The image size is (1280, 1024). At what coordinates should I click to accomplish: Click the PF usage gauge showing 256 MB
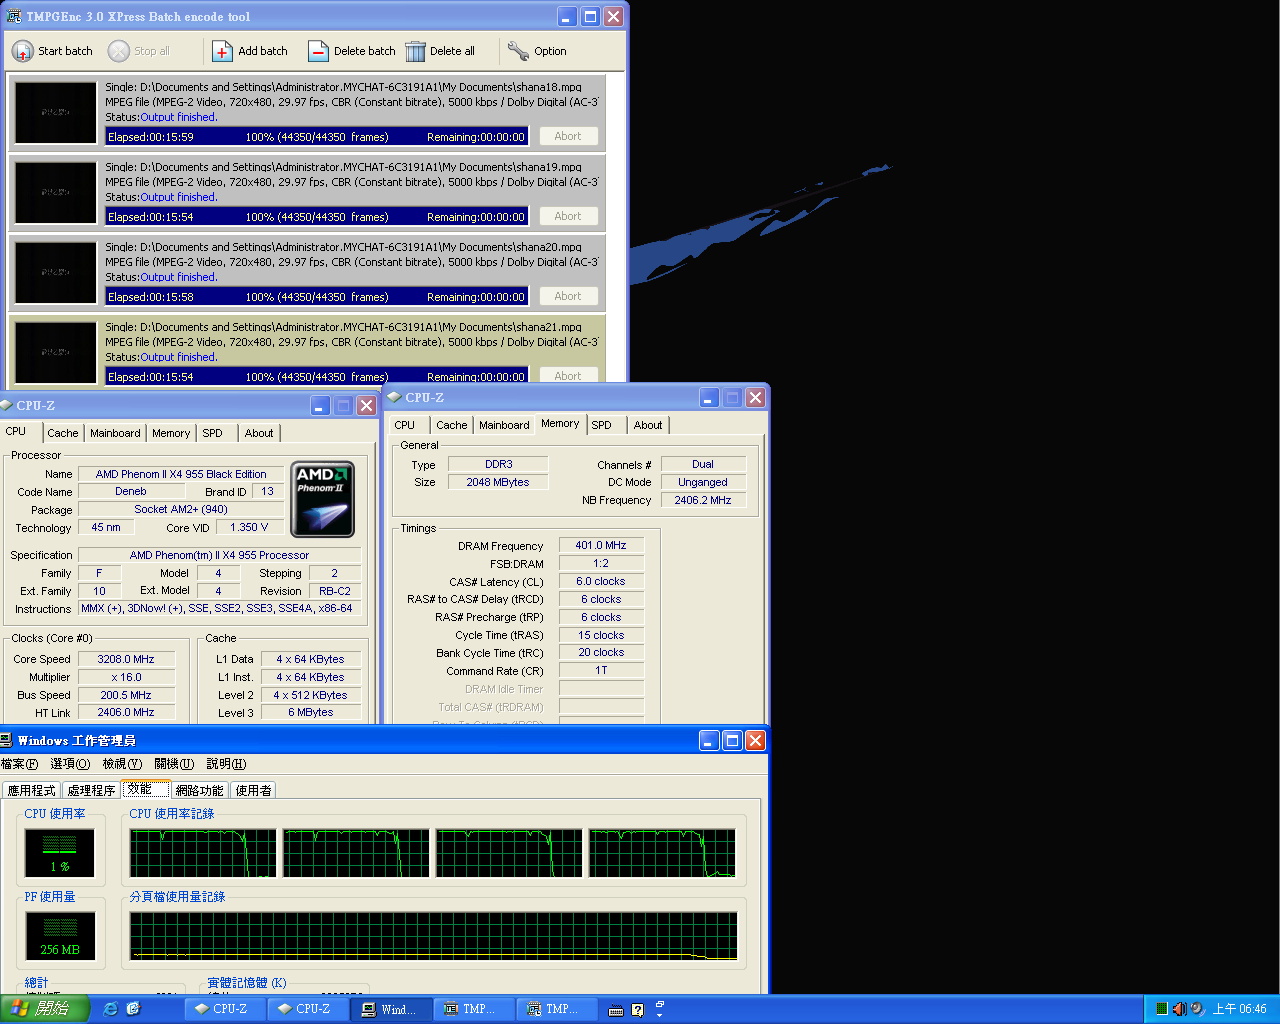(x=59, y=936)
